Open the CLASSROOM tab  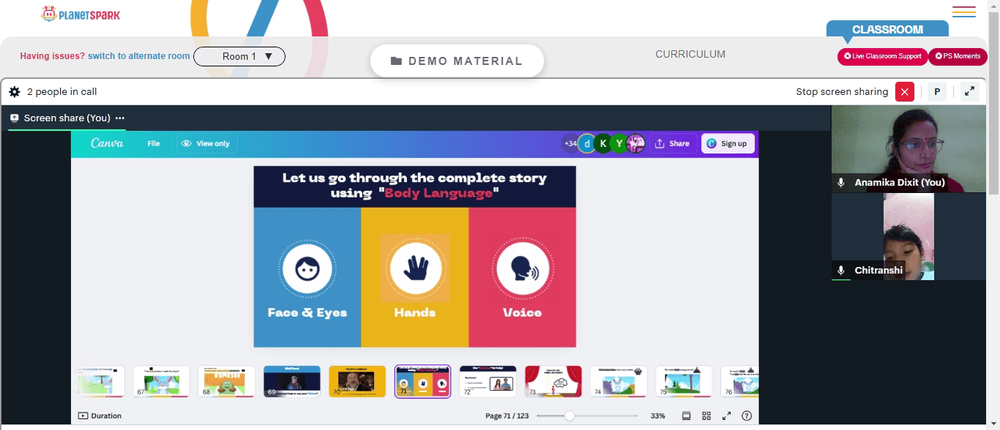coord(887,29)
